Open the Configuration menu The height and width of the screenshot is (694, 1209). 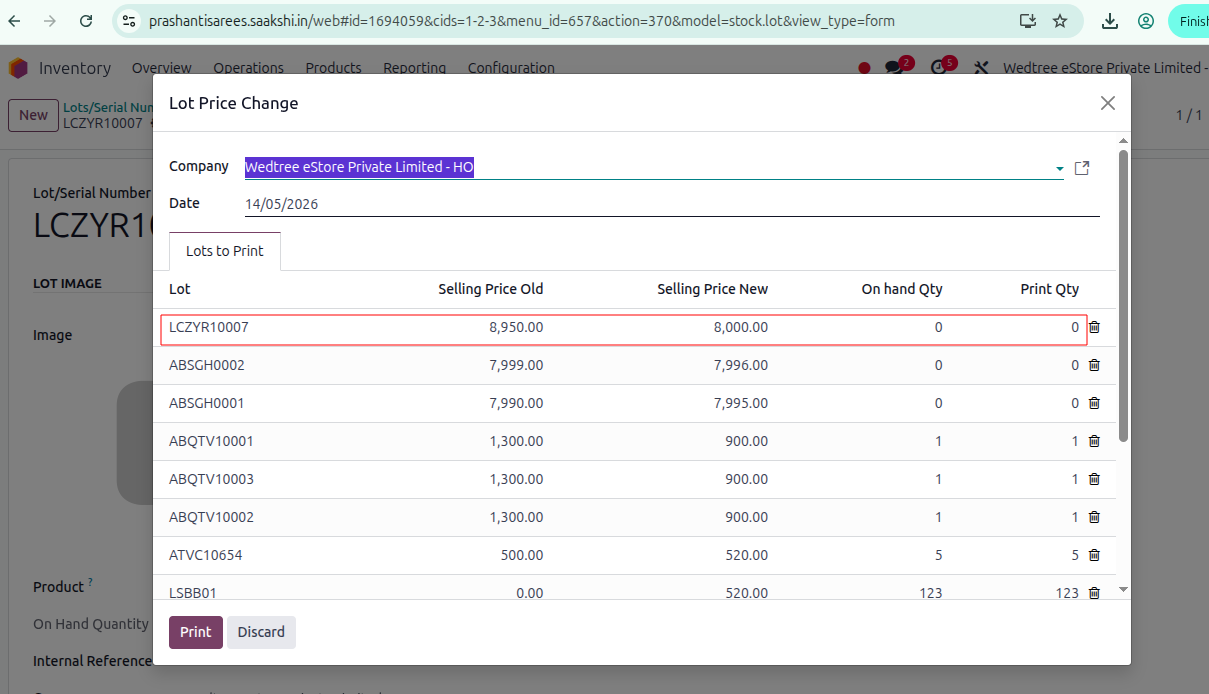click(x=511, y=68)
